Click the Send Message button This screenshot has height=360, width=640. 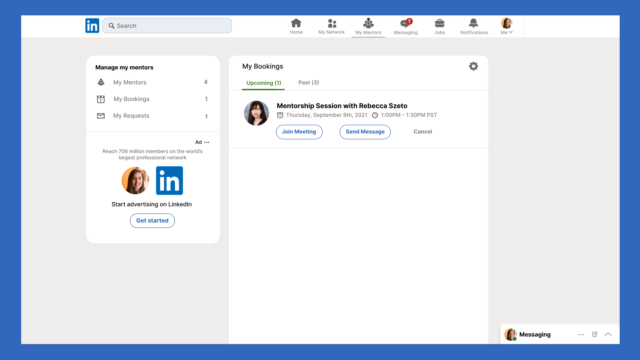[365, 132]
